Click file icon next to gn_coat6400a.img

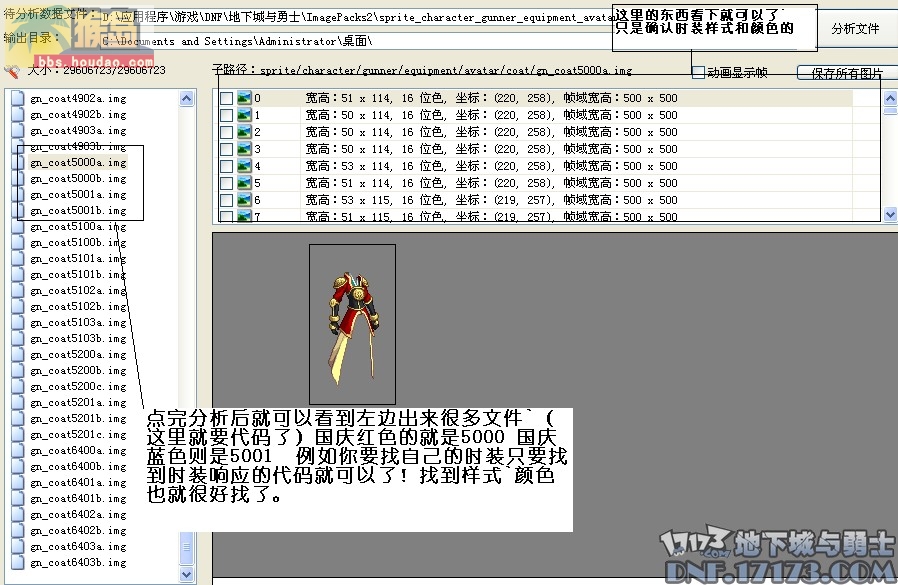click(18, 451)
